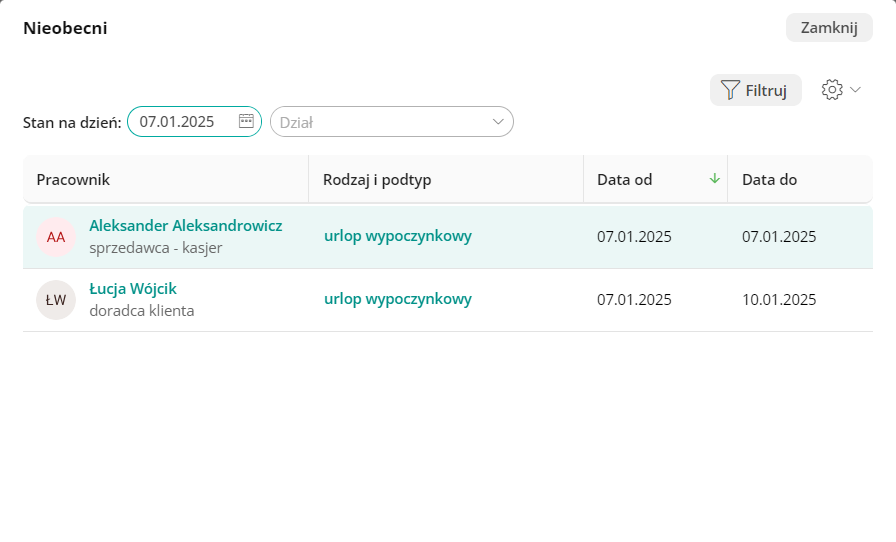Open Łucja Wójcik employee link
Image resolution: width=896 pixels, height=542 pixels.
pos(133,289)
